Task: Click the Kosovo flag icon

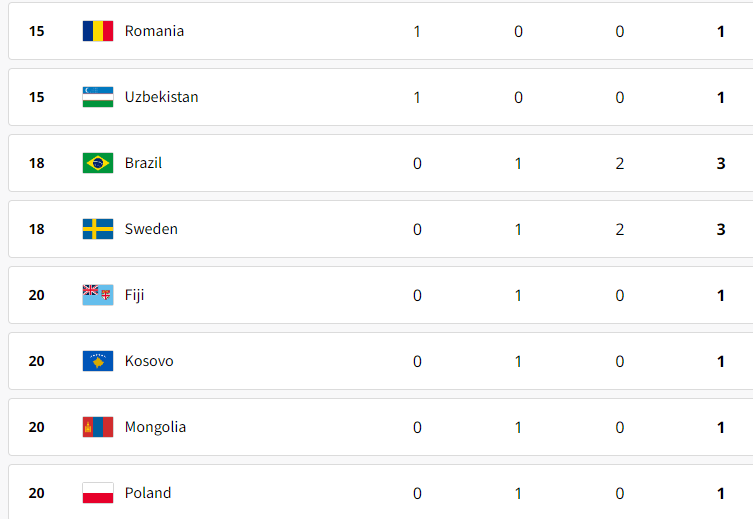Action: pyautogui.click(x=98, y=361)
